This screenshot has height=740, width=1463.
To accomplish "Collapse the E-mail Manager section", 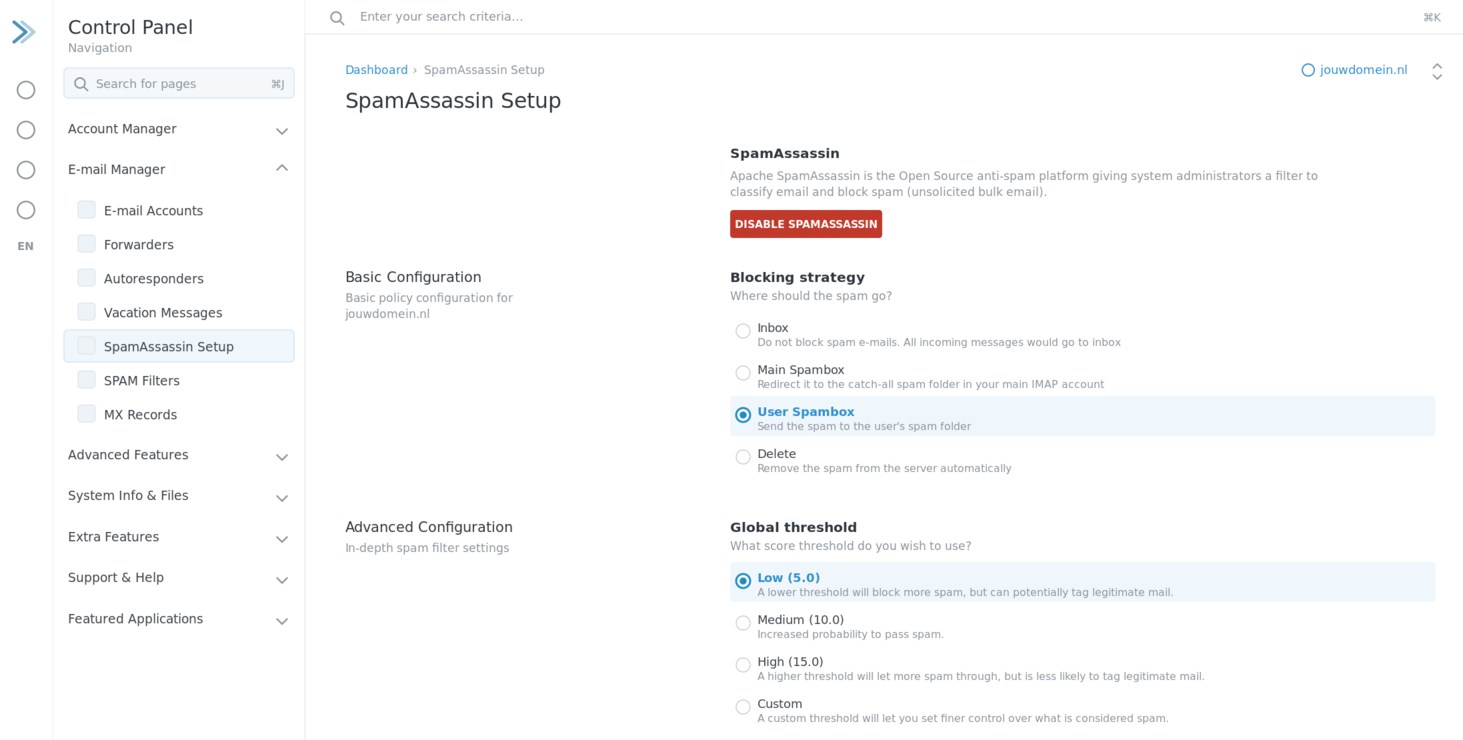I will point(179,169).
